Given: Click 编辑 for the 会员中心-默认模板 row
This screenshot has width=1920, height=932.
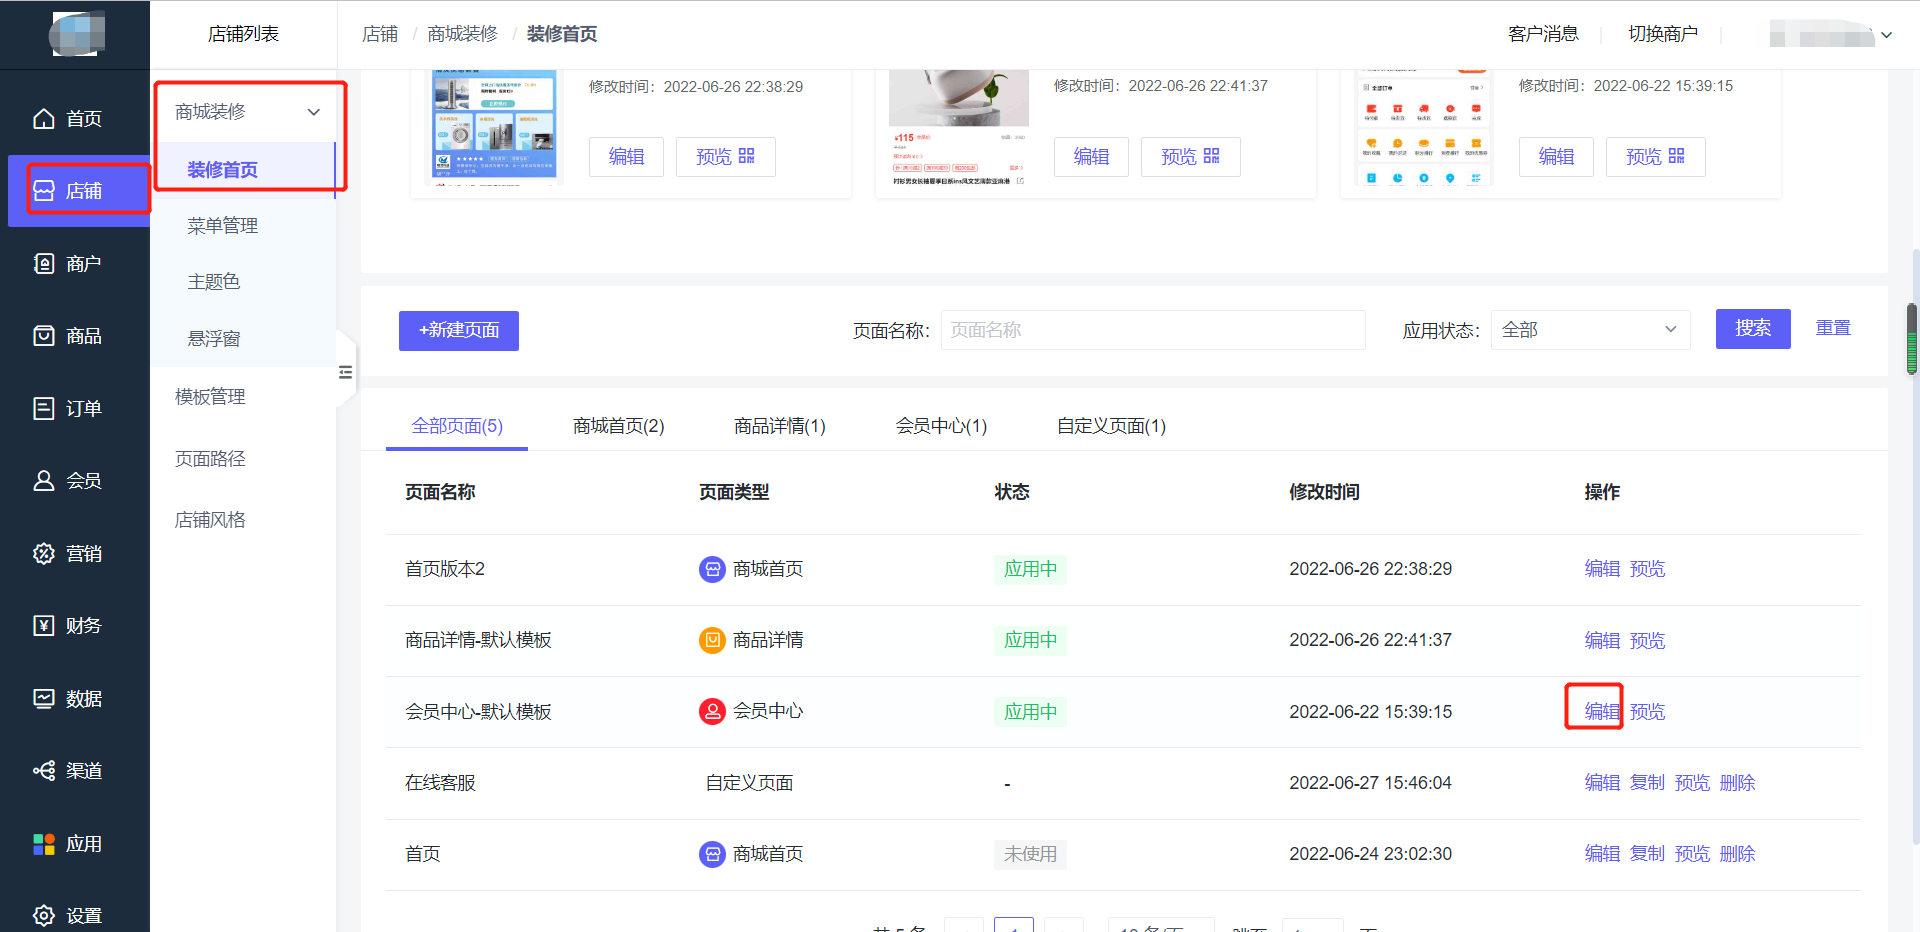Looking at the screenshot, I should [1601, 711].
